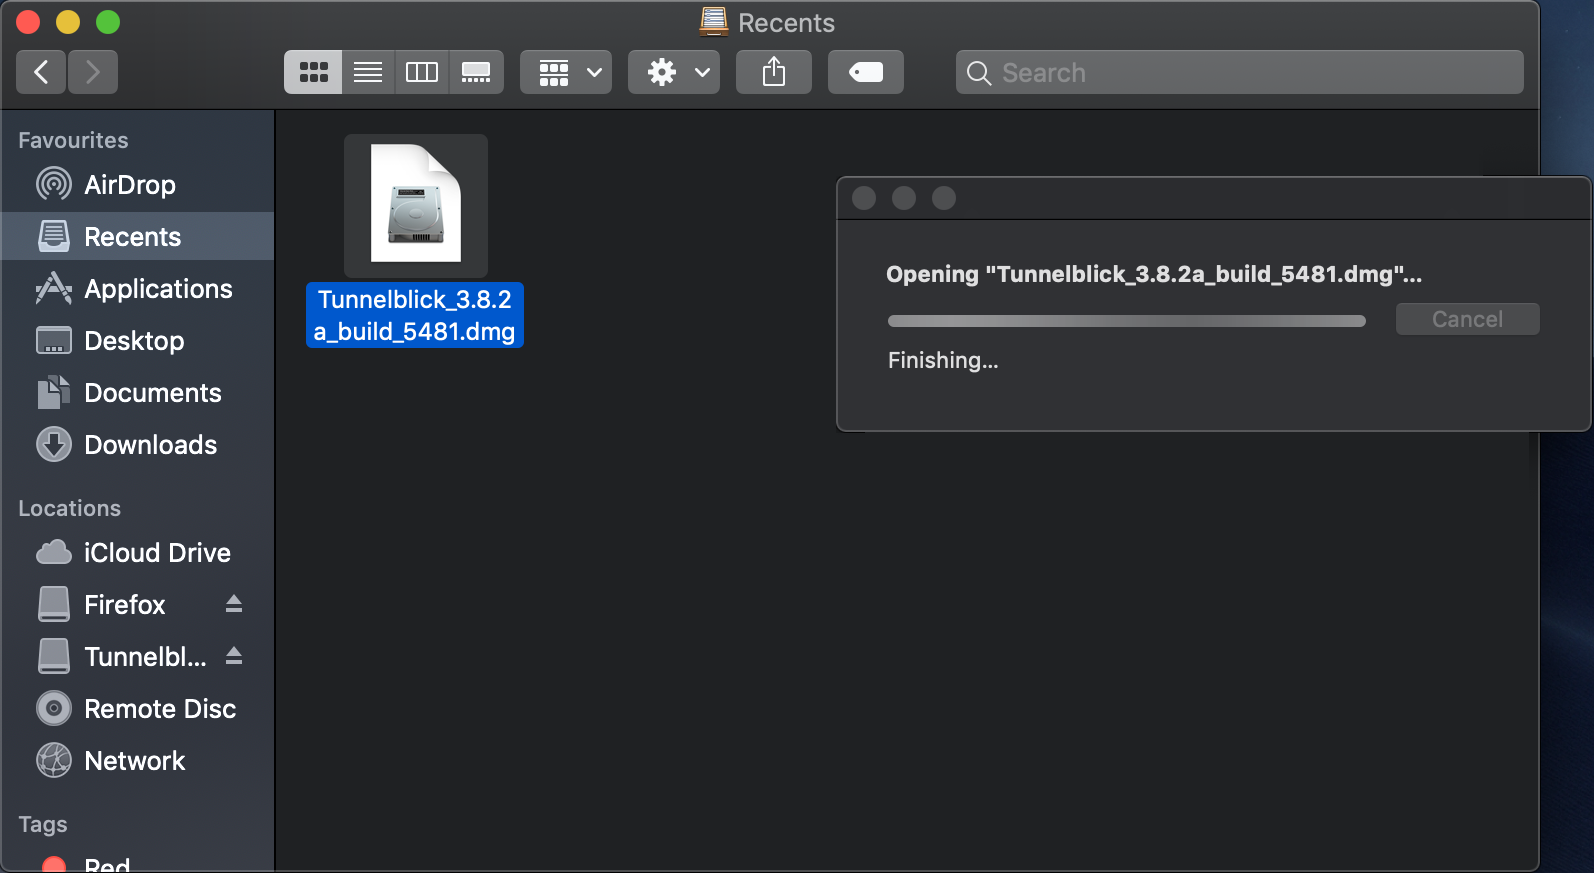Click the Downloads sidebar icon
Screen dimensions: 1594x873
[x=54, y=444]
